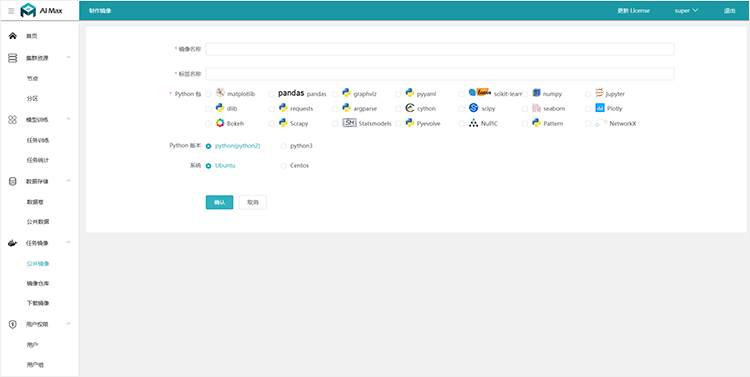This screenshot has height=377, width=750.
Task: Tick the pyyaml package checkbox
Action: pyautogui.click(x=398, y=94)
